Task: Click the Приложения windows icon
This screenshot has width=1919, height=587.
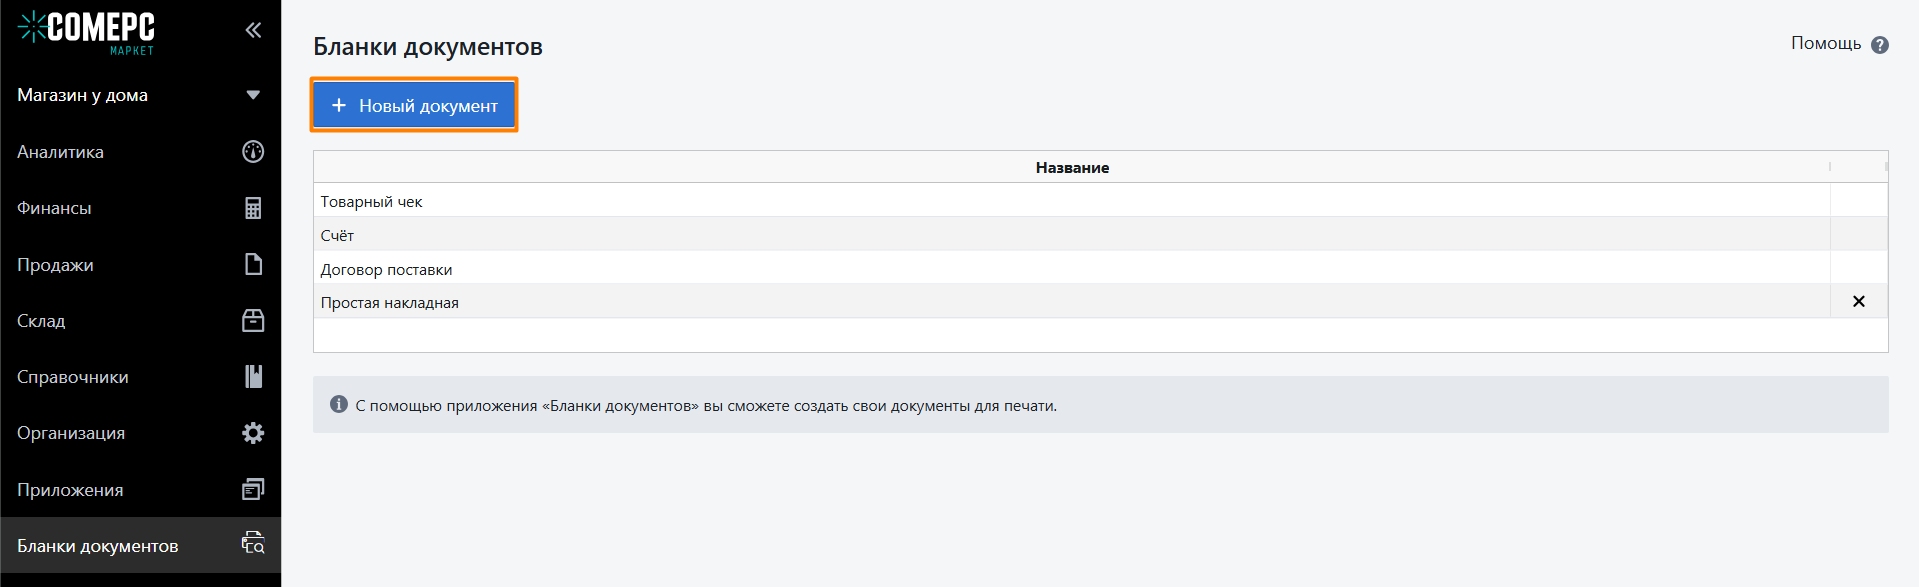Action: (x=253, y=489)
